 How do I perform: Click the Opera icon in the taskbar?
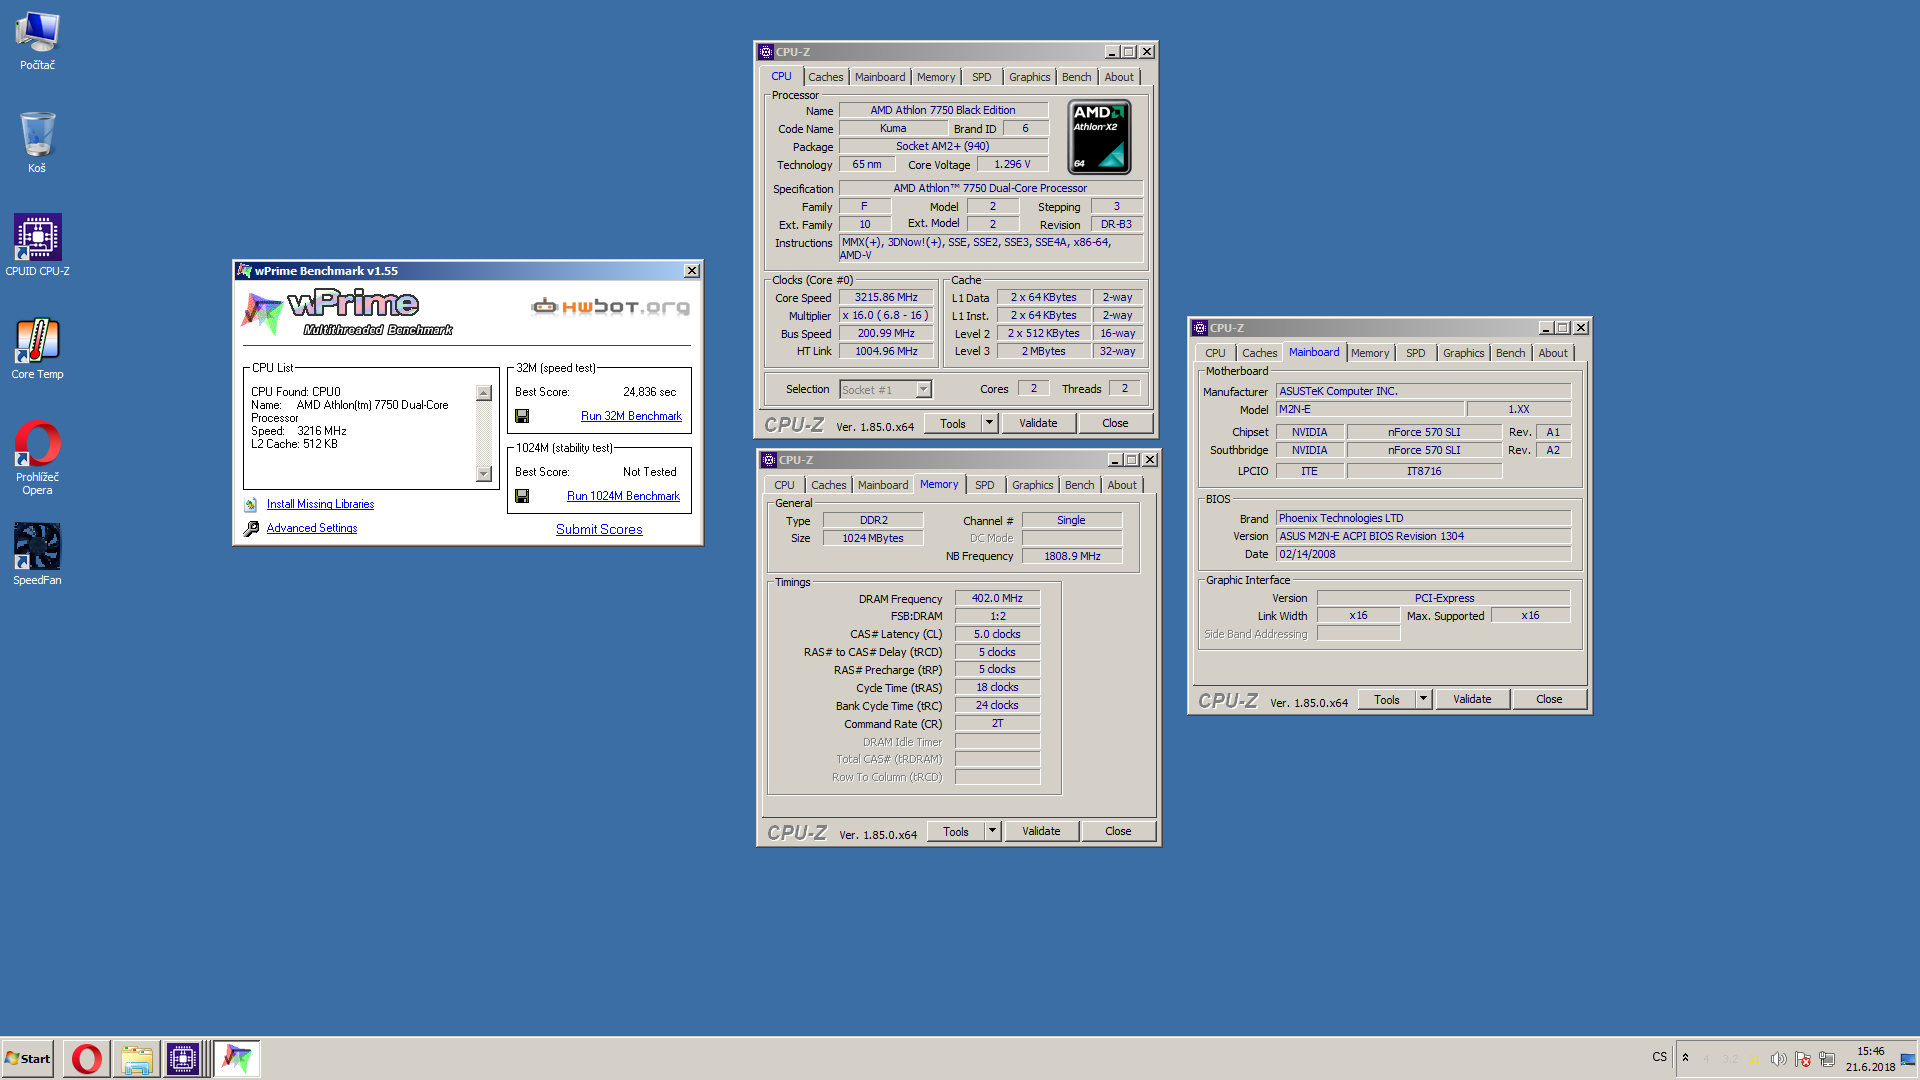[87, 1059]
